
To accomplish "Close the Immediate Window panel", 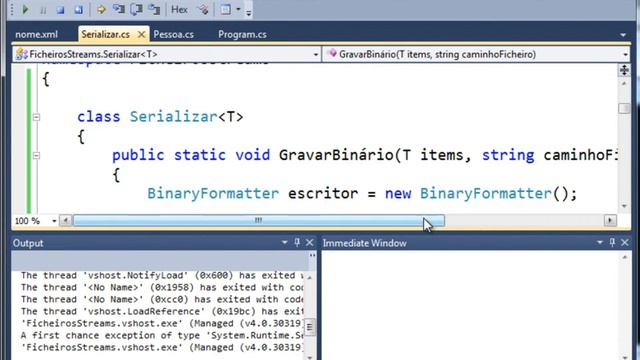I will coord(625,243).
